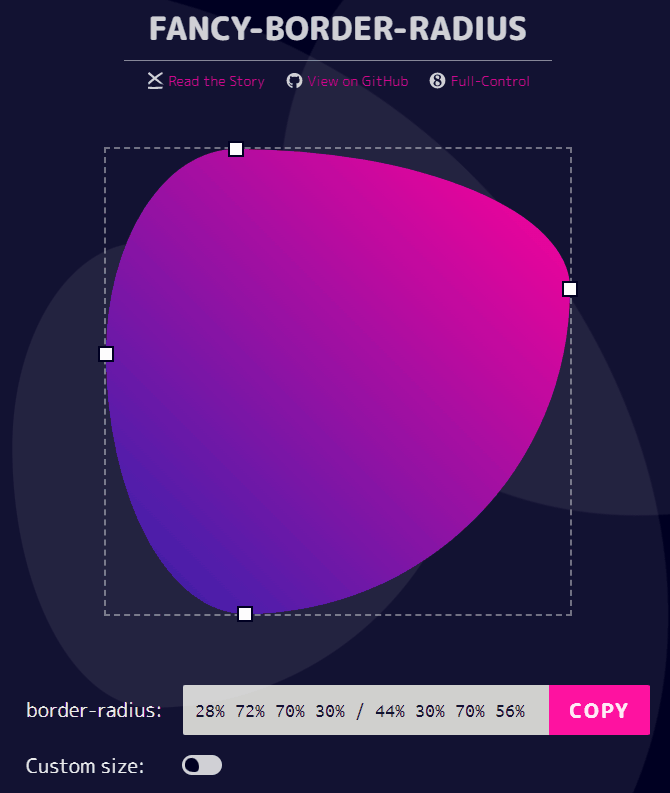
Task: Select the bottom edge square handle
Action: click(x=245, y=614)
